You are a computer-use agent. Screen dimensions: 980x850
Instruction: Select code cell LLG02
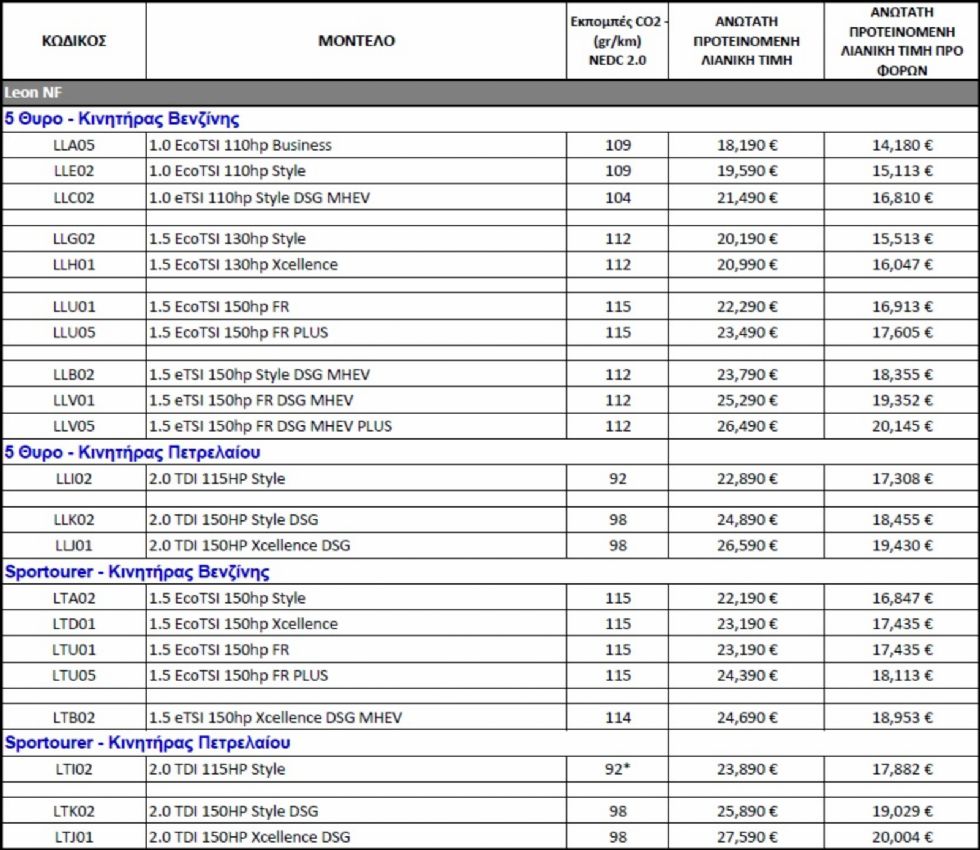(x=74, y=239)
